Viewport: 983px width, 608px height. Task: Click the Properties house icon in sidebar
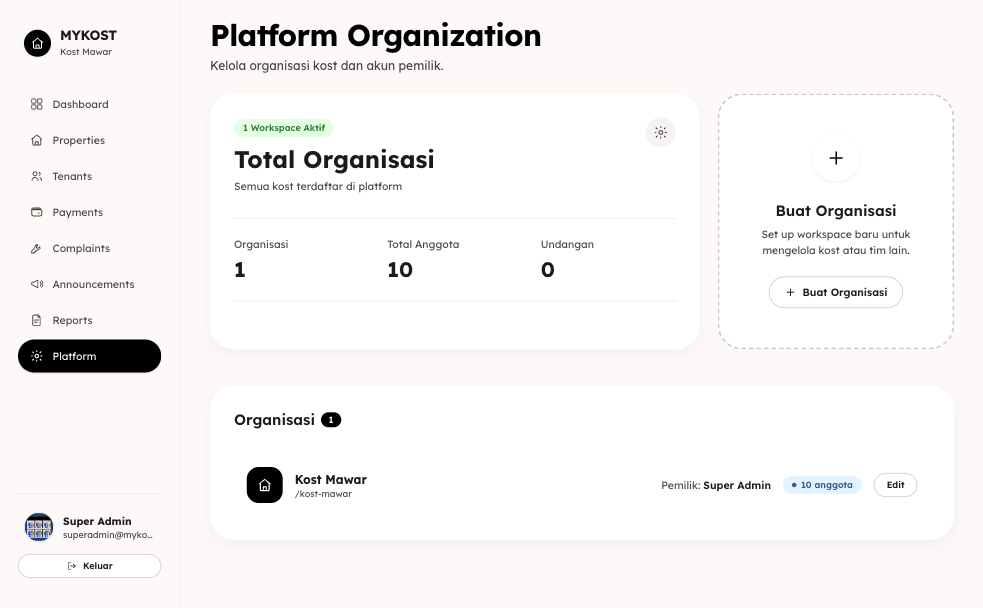point(37,140)
